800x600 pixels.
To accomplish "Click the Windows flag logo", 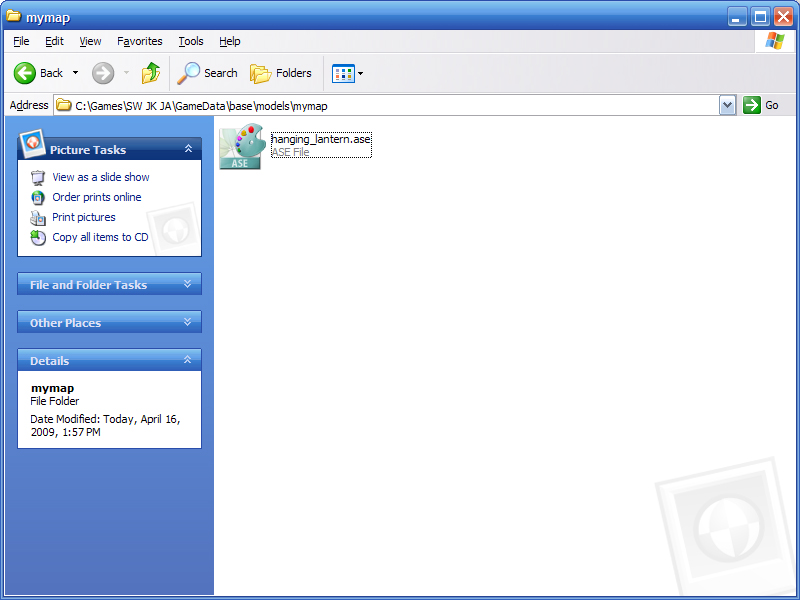I will 774,41.
